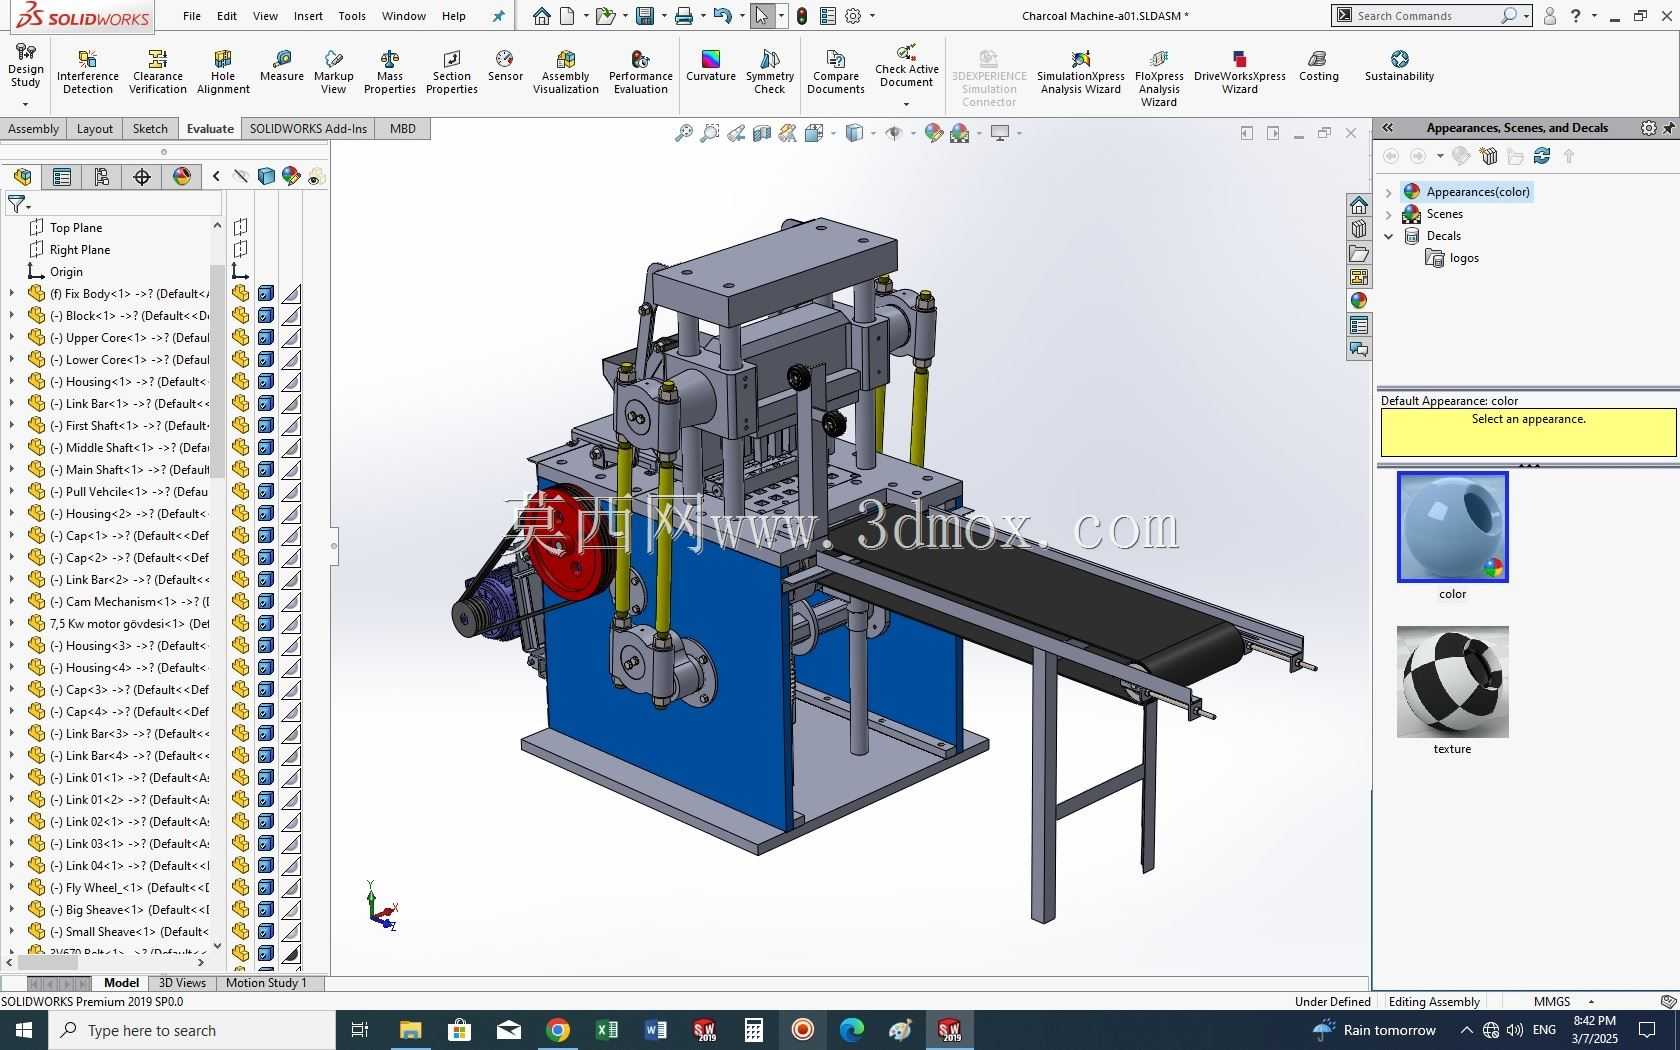The image size is (1680, 1050).
Task: Toggle the Curvature display
Action: tap(711, 66)
